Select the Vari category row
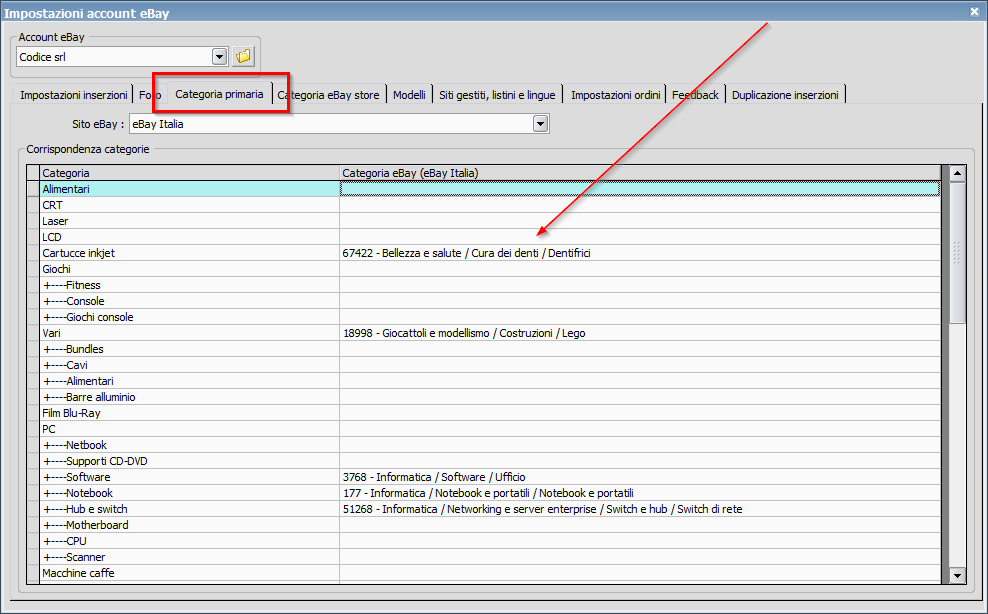The image size is (988, 614). [x=190, y=333]
